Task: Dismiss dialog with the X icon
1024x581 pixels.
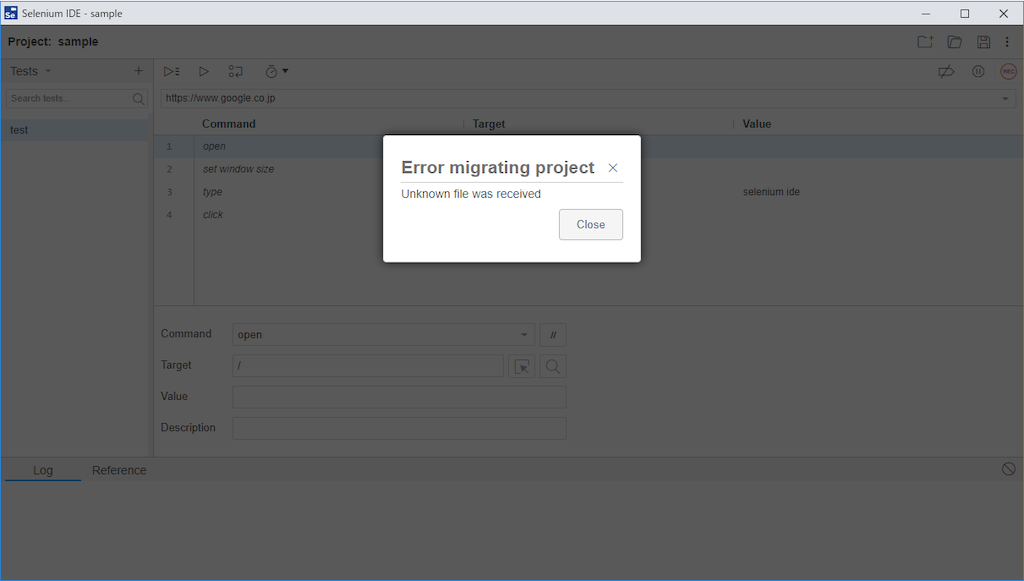Action: pos(613,168)
